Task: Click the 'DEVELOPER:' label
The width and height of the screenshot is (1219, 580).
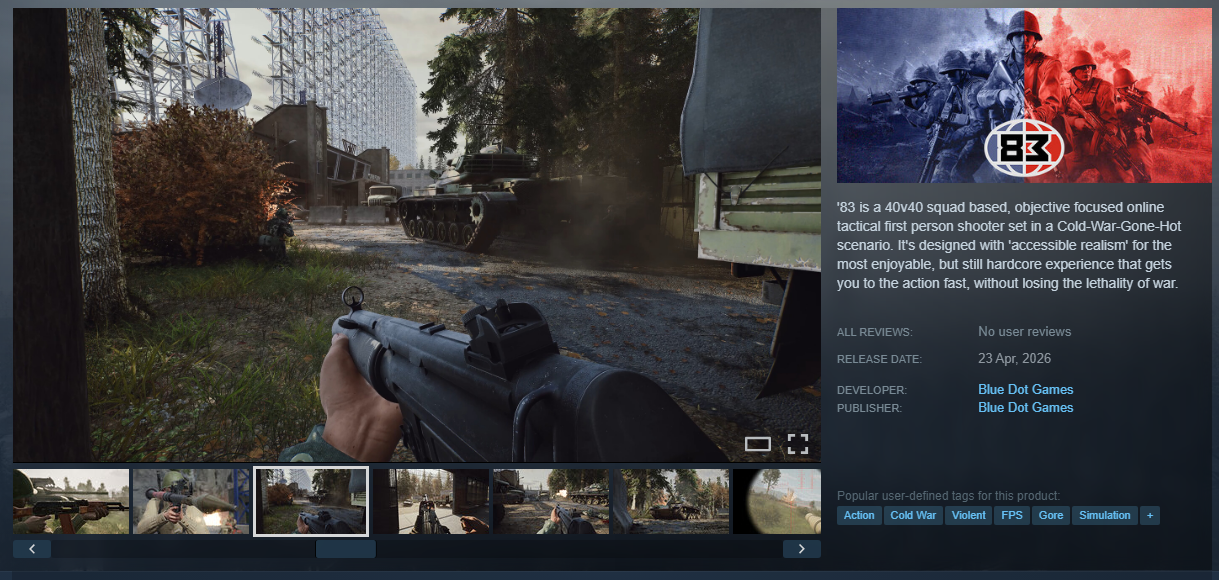Action: (x=872, y=390)
